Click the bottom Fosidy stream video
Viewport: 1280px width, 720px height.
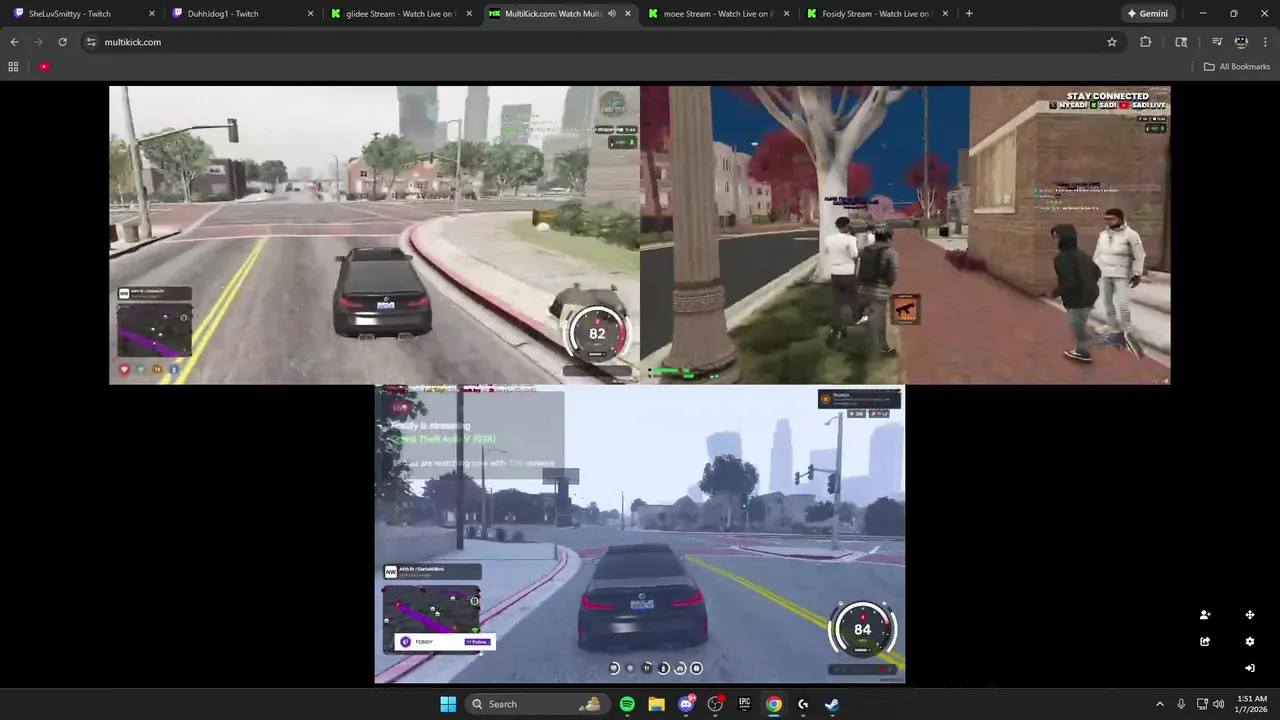(x=640, y=534)
